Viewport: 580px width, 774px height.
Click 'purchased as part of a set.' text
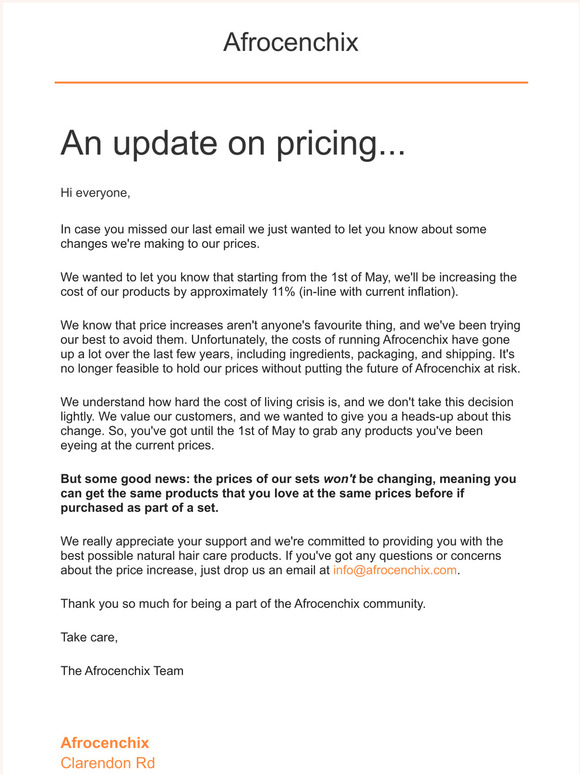[139, 508]
